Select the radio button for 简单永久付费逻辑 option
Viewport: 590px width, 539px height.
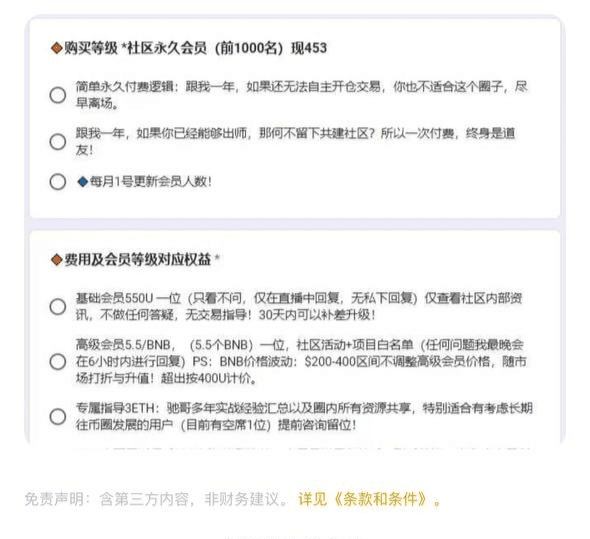coord(58,95)
